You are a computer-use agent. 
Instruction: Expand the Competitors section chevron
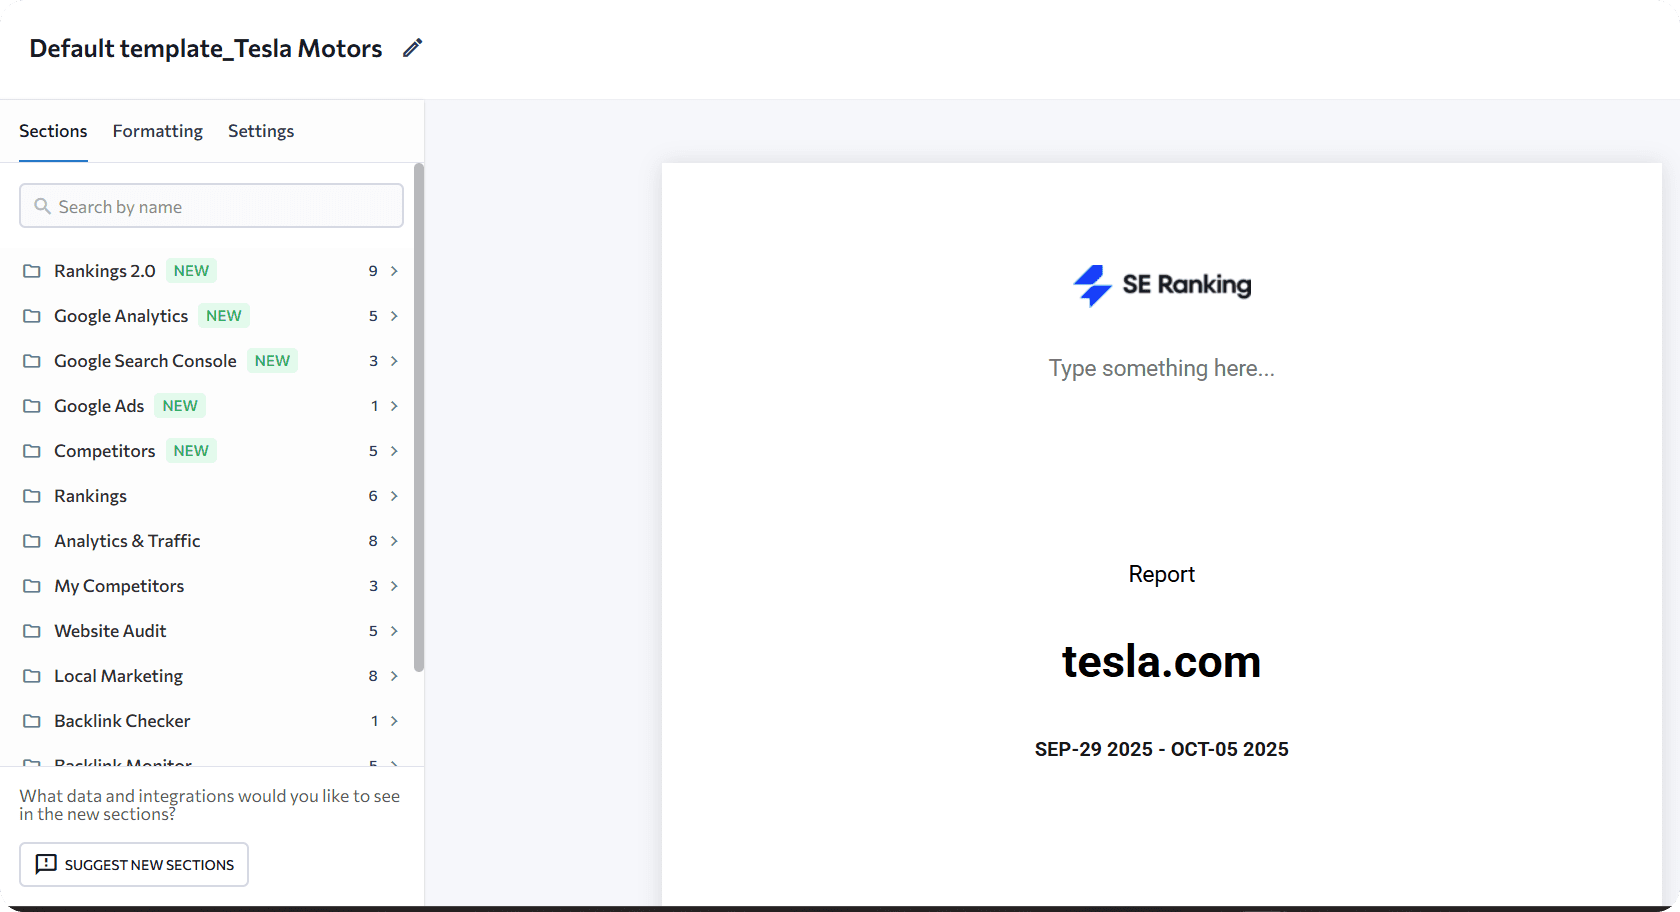(x=394, y=451)
